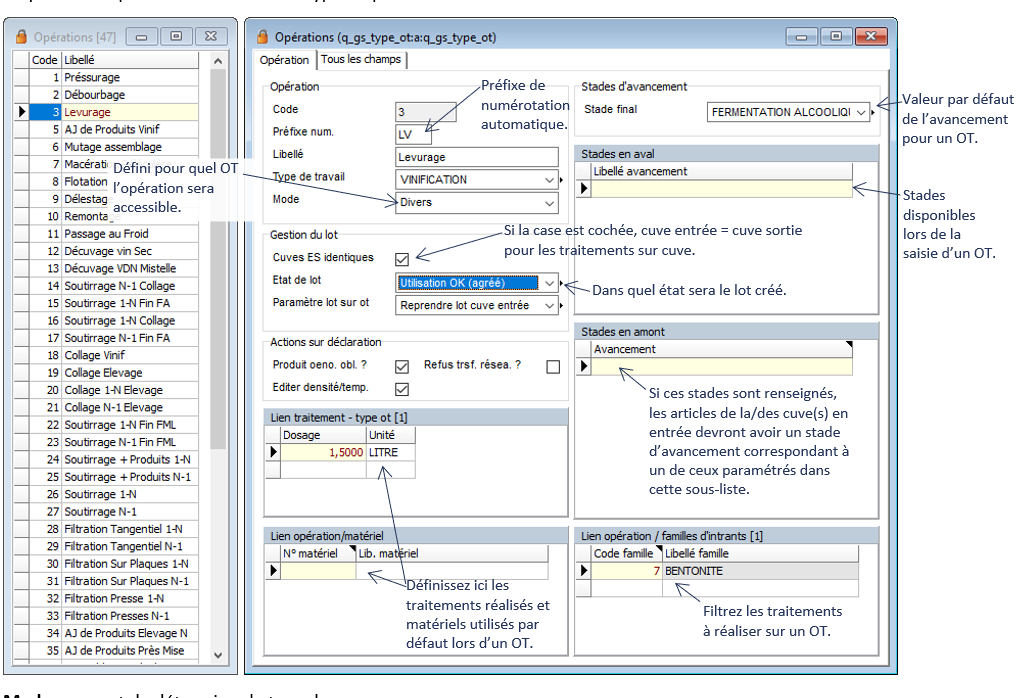Click the row marker in Stades en amont
This screenshot has height=698, width=1029.
point(585,366)
